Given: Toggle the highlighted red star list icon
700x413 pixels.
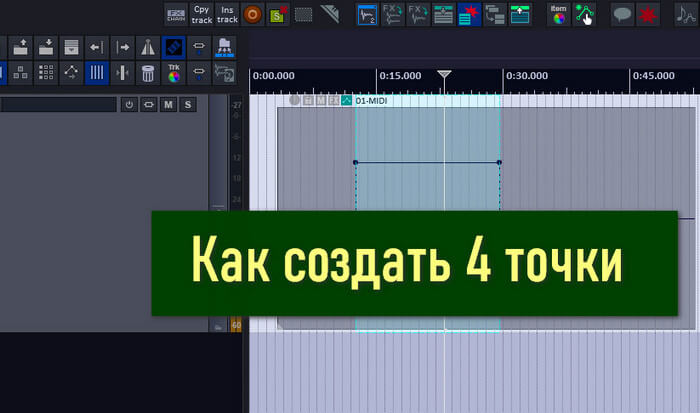Looking at the screenshot, I should (x=469, y=15).
